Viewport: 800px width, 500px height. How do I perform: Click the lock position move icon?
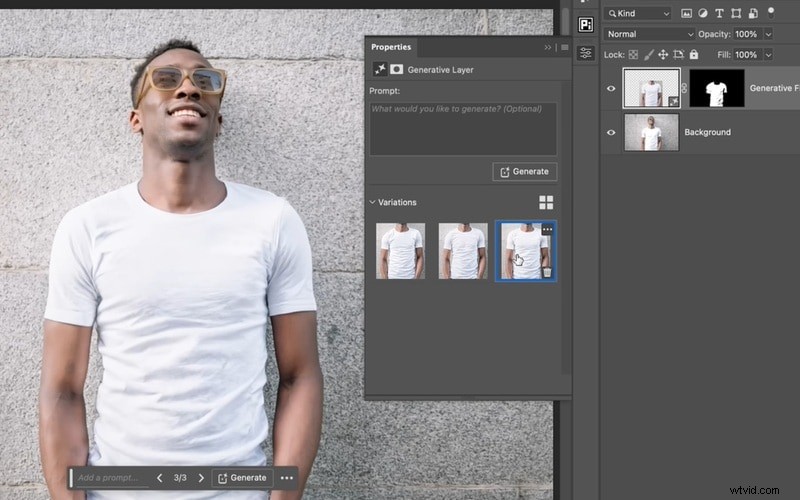click(665, 54)
